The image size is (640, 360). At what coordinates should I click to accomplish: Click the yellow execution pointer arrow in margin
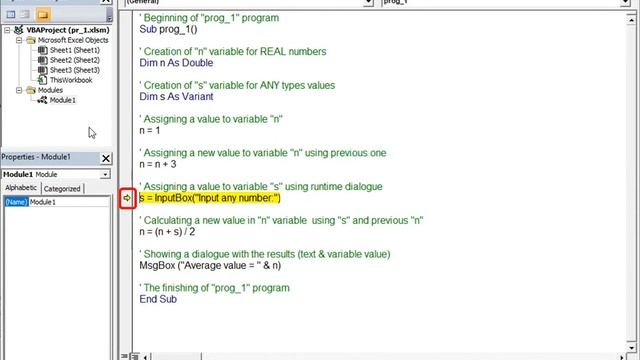(x=127, y=198)
